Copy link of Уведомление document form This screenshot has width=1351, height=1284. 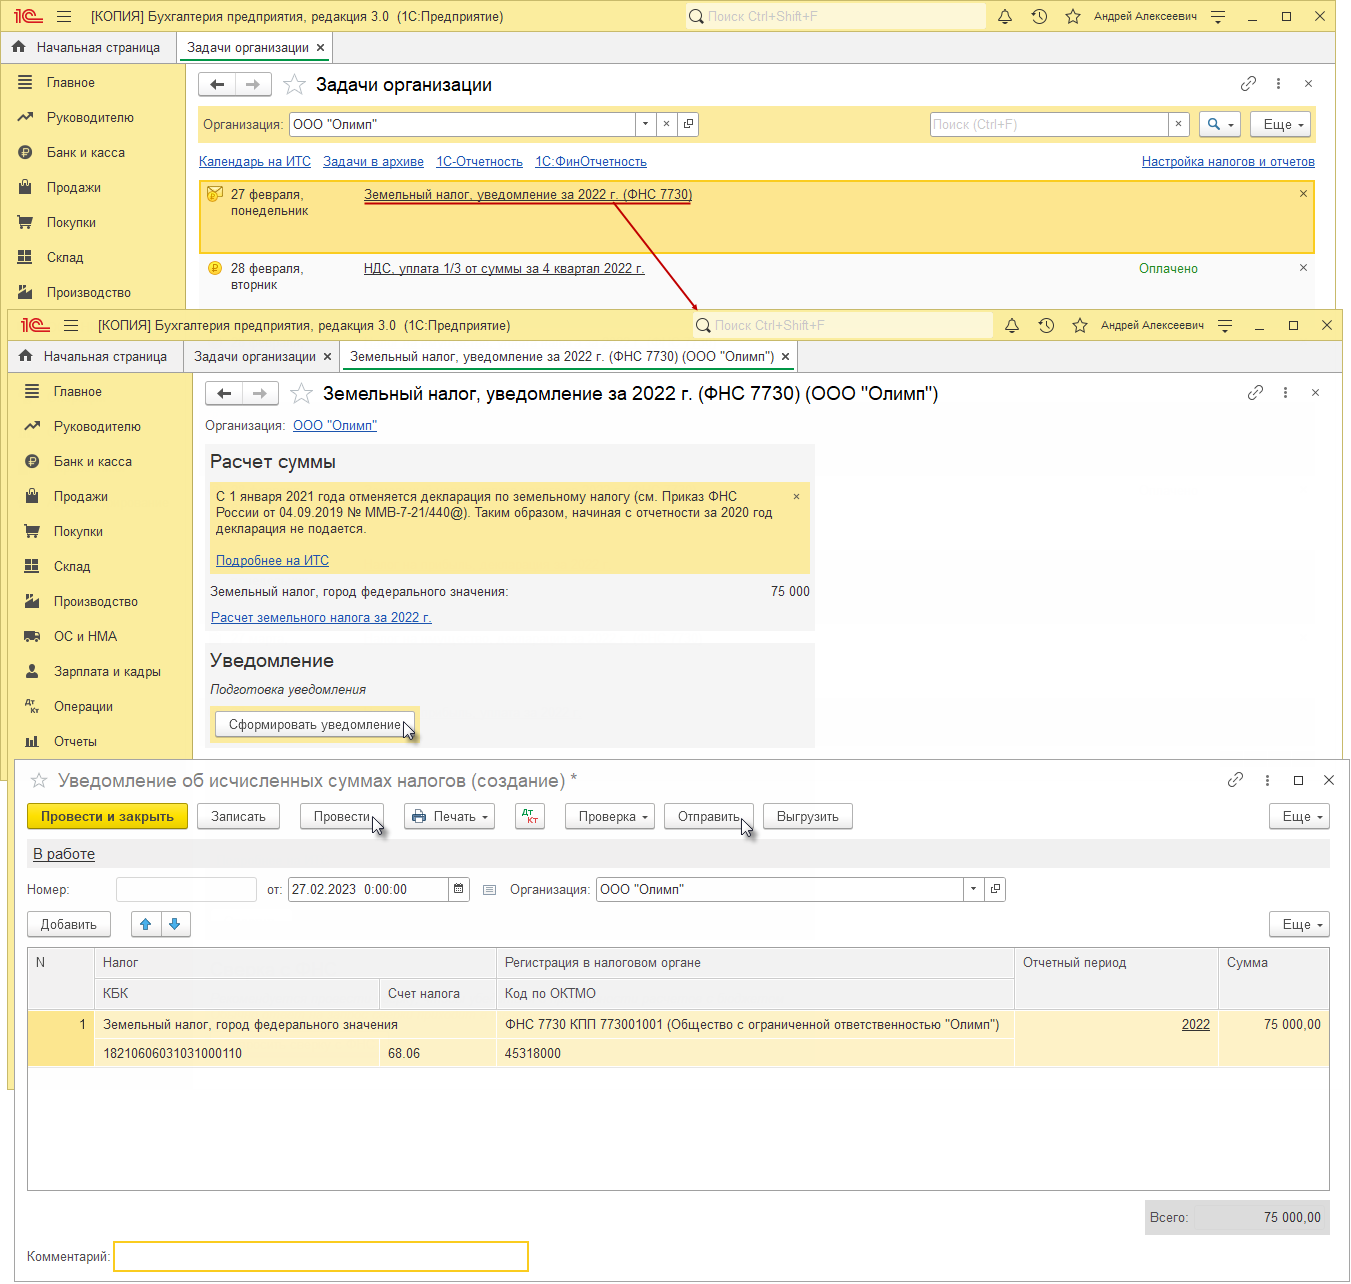[1236, 780]
